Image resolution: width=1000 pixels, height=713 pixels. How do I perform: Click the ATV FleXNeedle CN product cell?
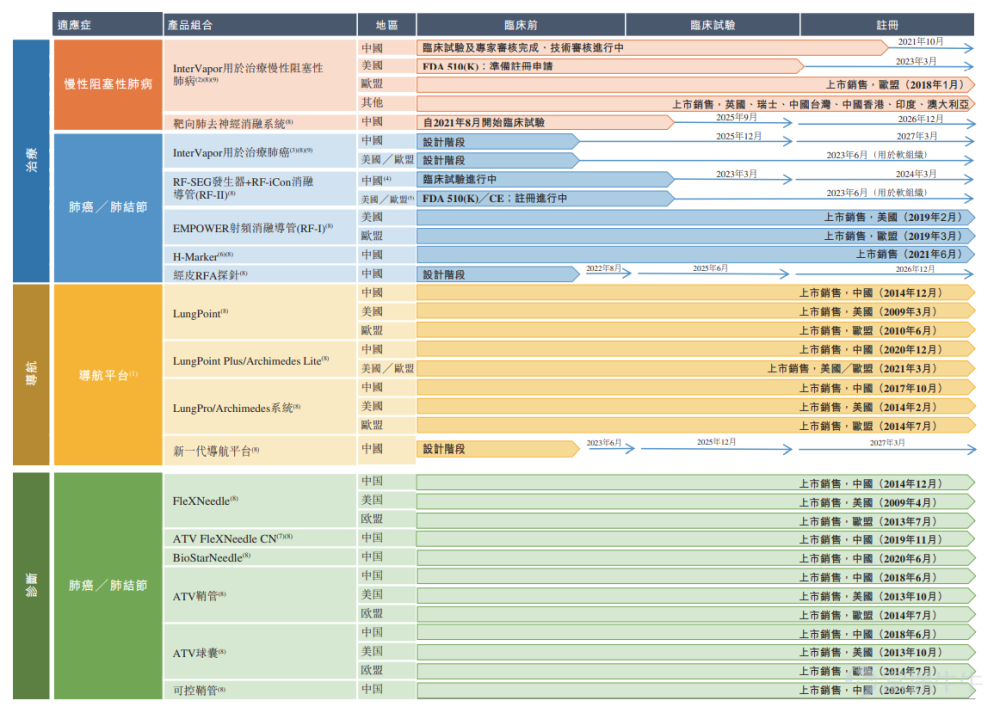[260, 538]
